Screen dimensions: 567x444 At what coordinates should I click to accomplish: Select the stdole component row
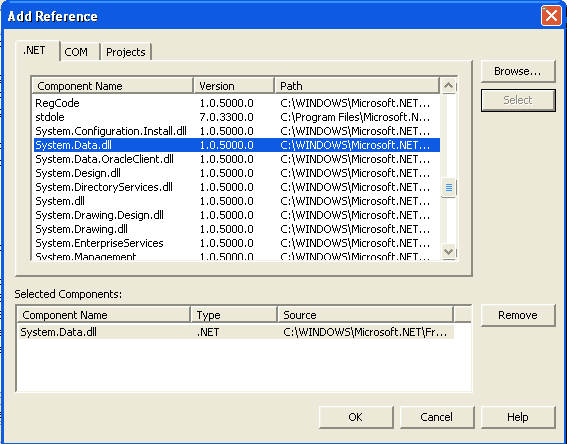237,117
